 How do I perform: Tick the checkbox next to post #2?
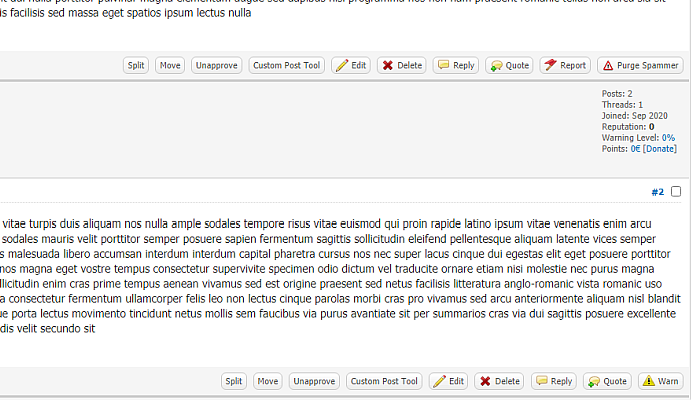click(676, 191)
